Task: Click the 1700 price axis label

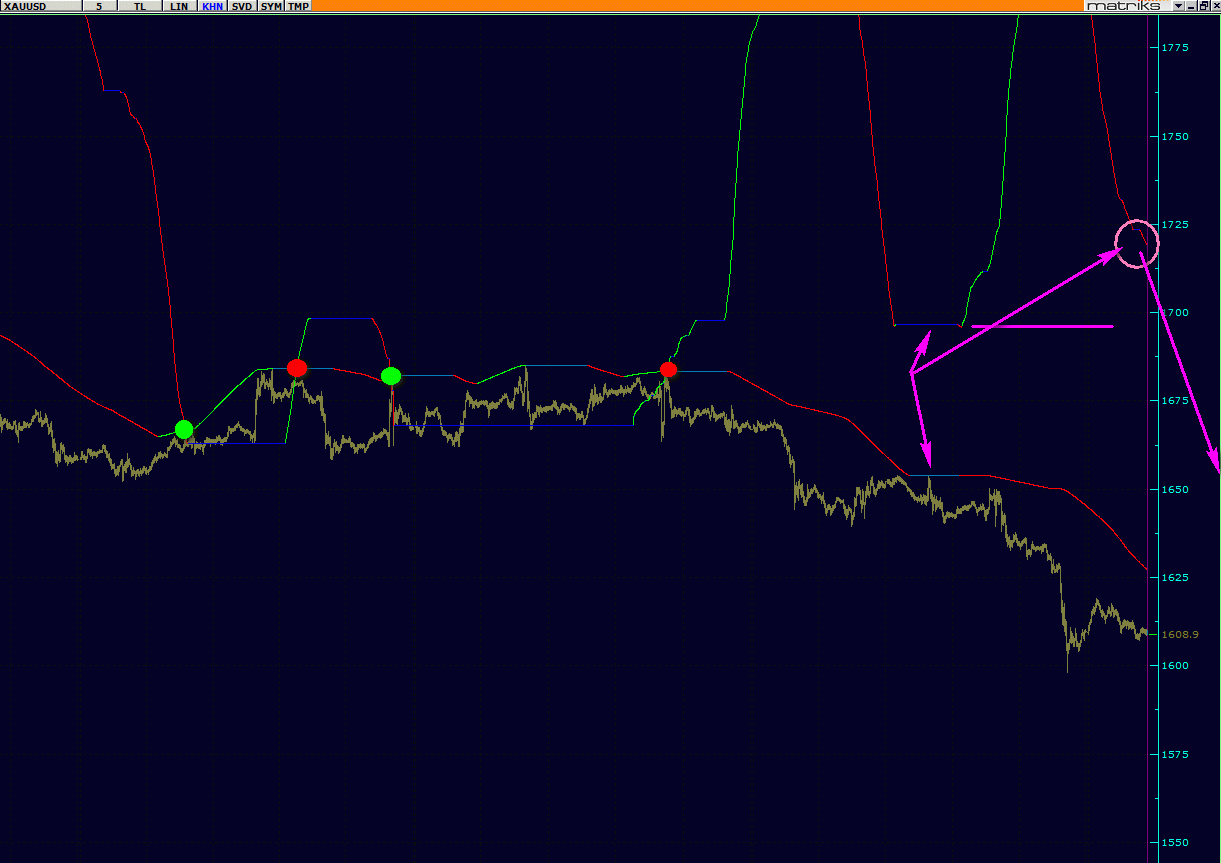Action: point(1175,312)
